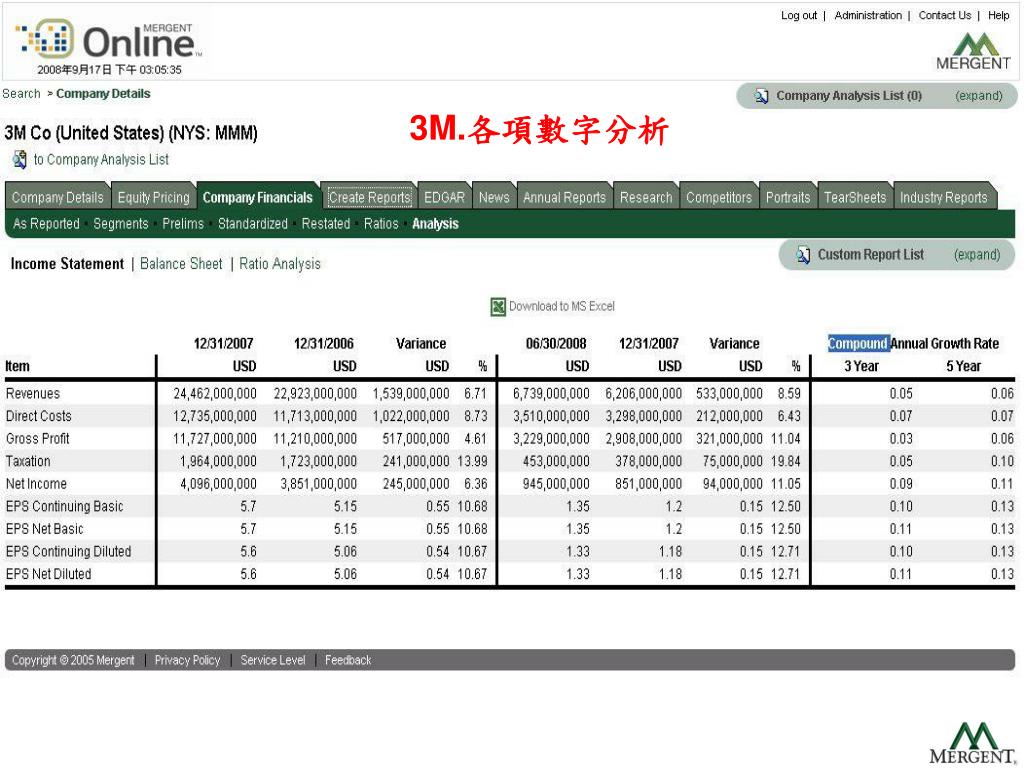Open the Segments sub-tab
The height and width of the screenshot is (768, 1024).
(x=121, y=224)
